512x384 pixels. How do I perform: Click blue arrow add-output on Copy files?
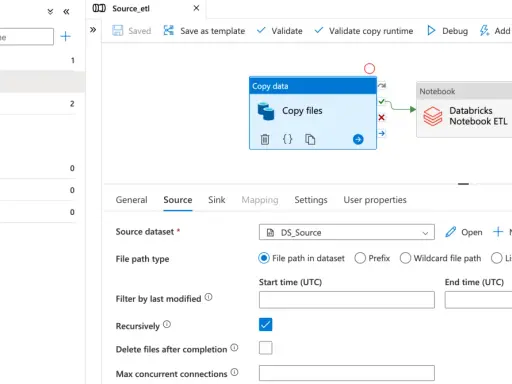(358, 139)
